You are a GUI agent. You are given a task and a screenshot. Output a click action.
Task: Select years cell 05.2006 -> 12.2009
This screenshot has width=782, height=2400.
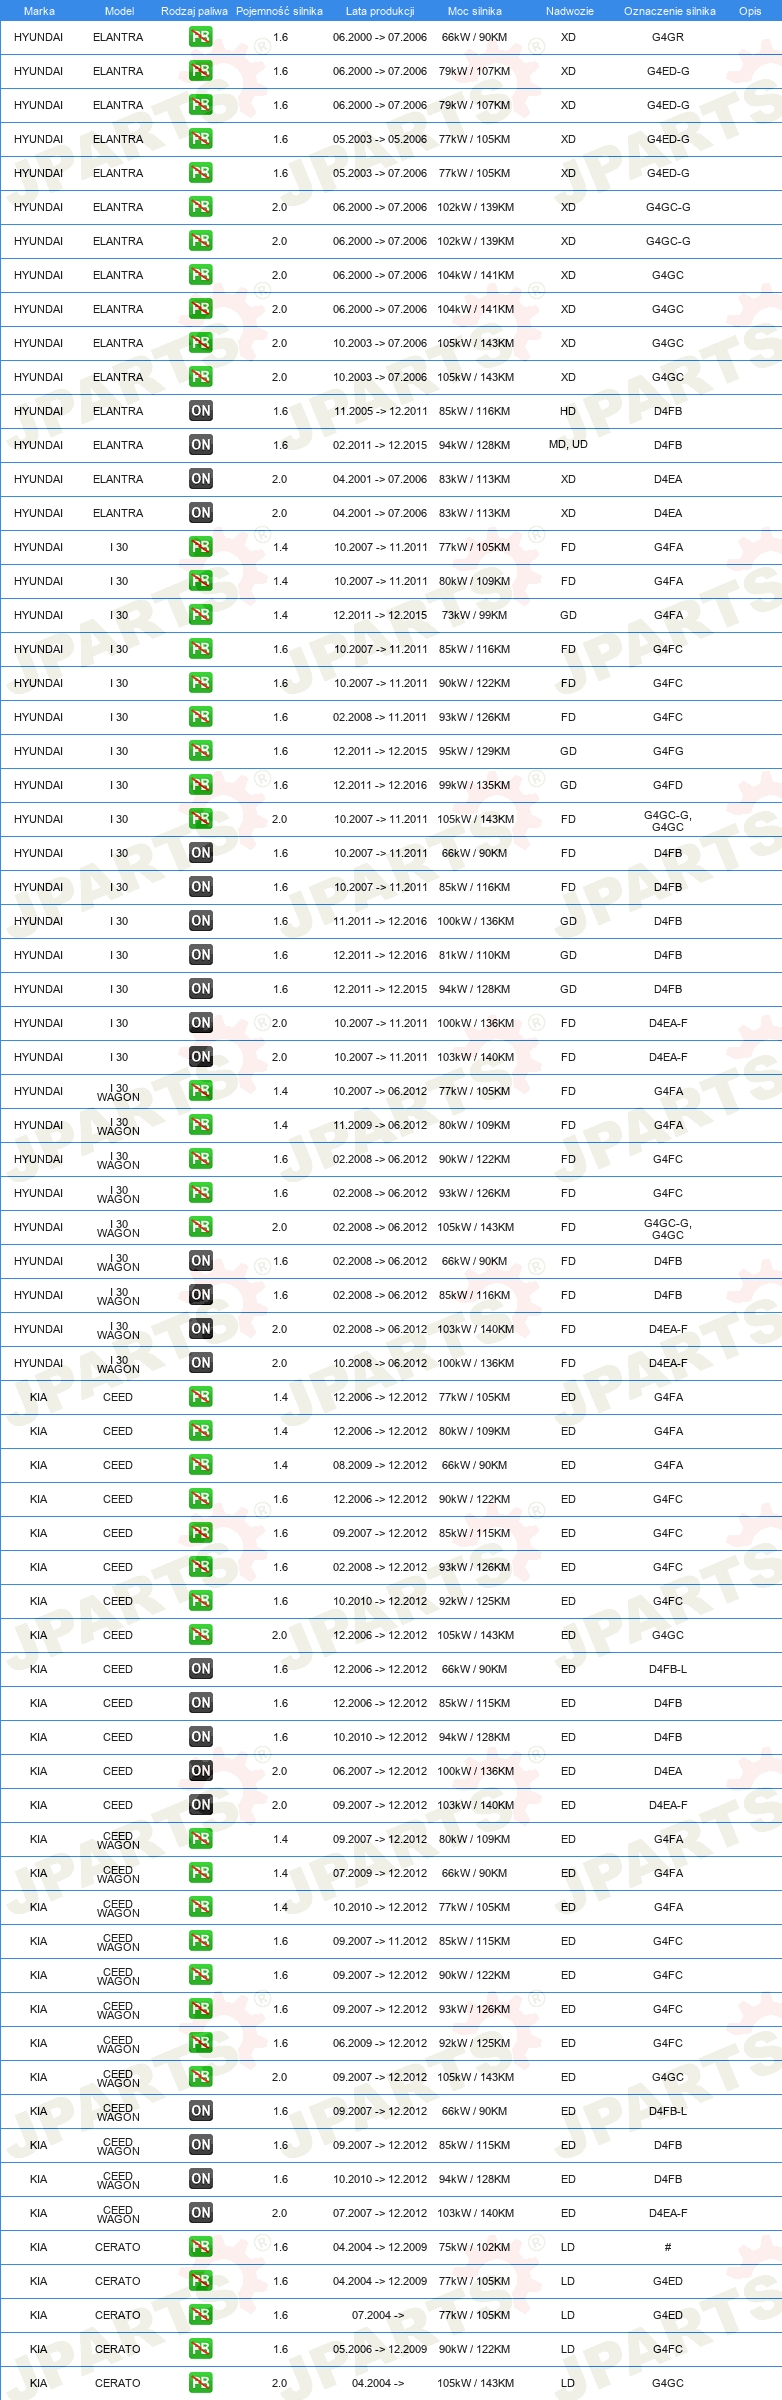point(380,2349)
